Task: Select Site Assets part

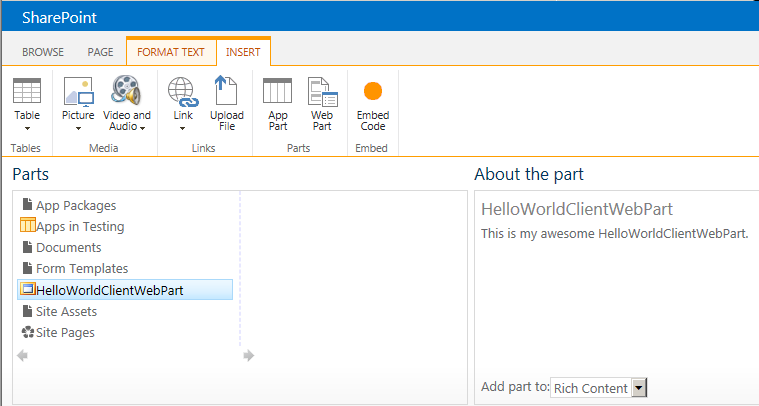Action: coord(66,311)
